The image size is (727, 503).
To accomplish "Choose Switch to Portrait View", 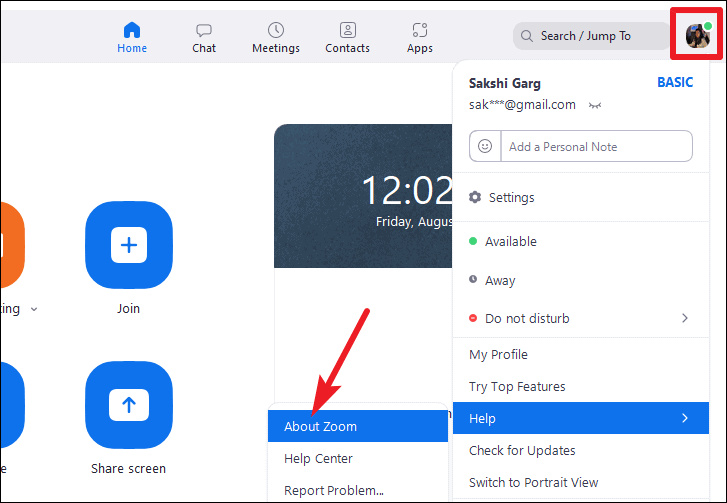I will tap(580, 483).
